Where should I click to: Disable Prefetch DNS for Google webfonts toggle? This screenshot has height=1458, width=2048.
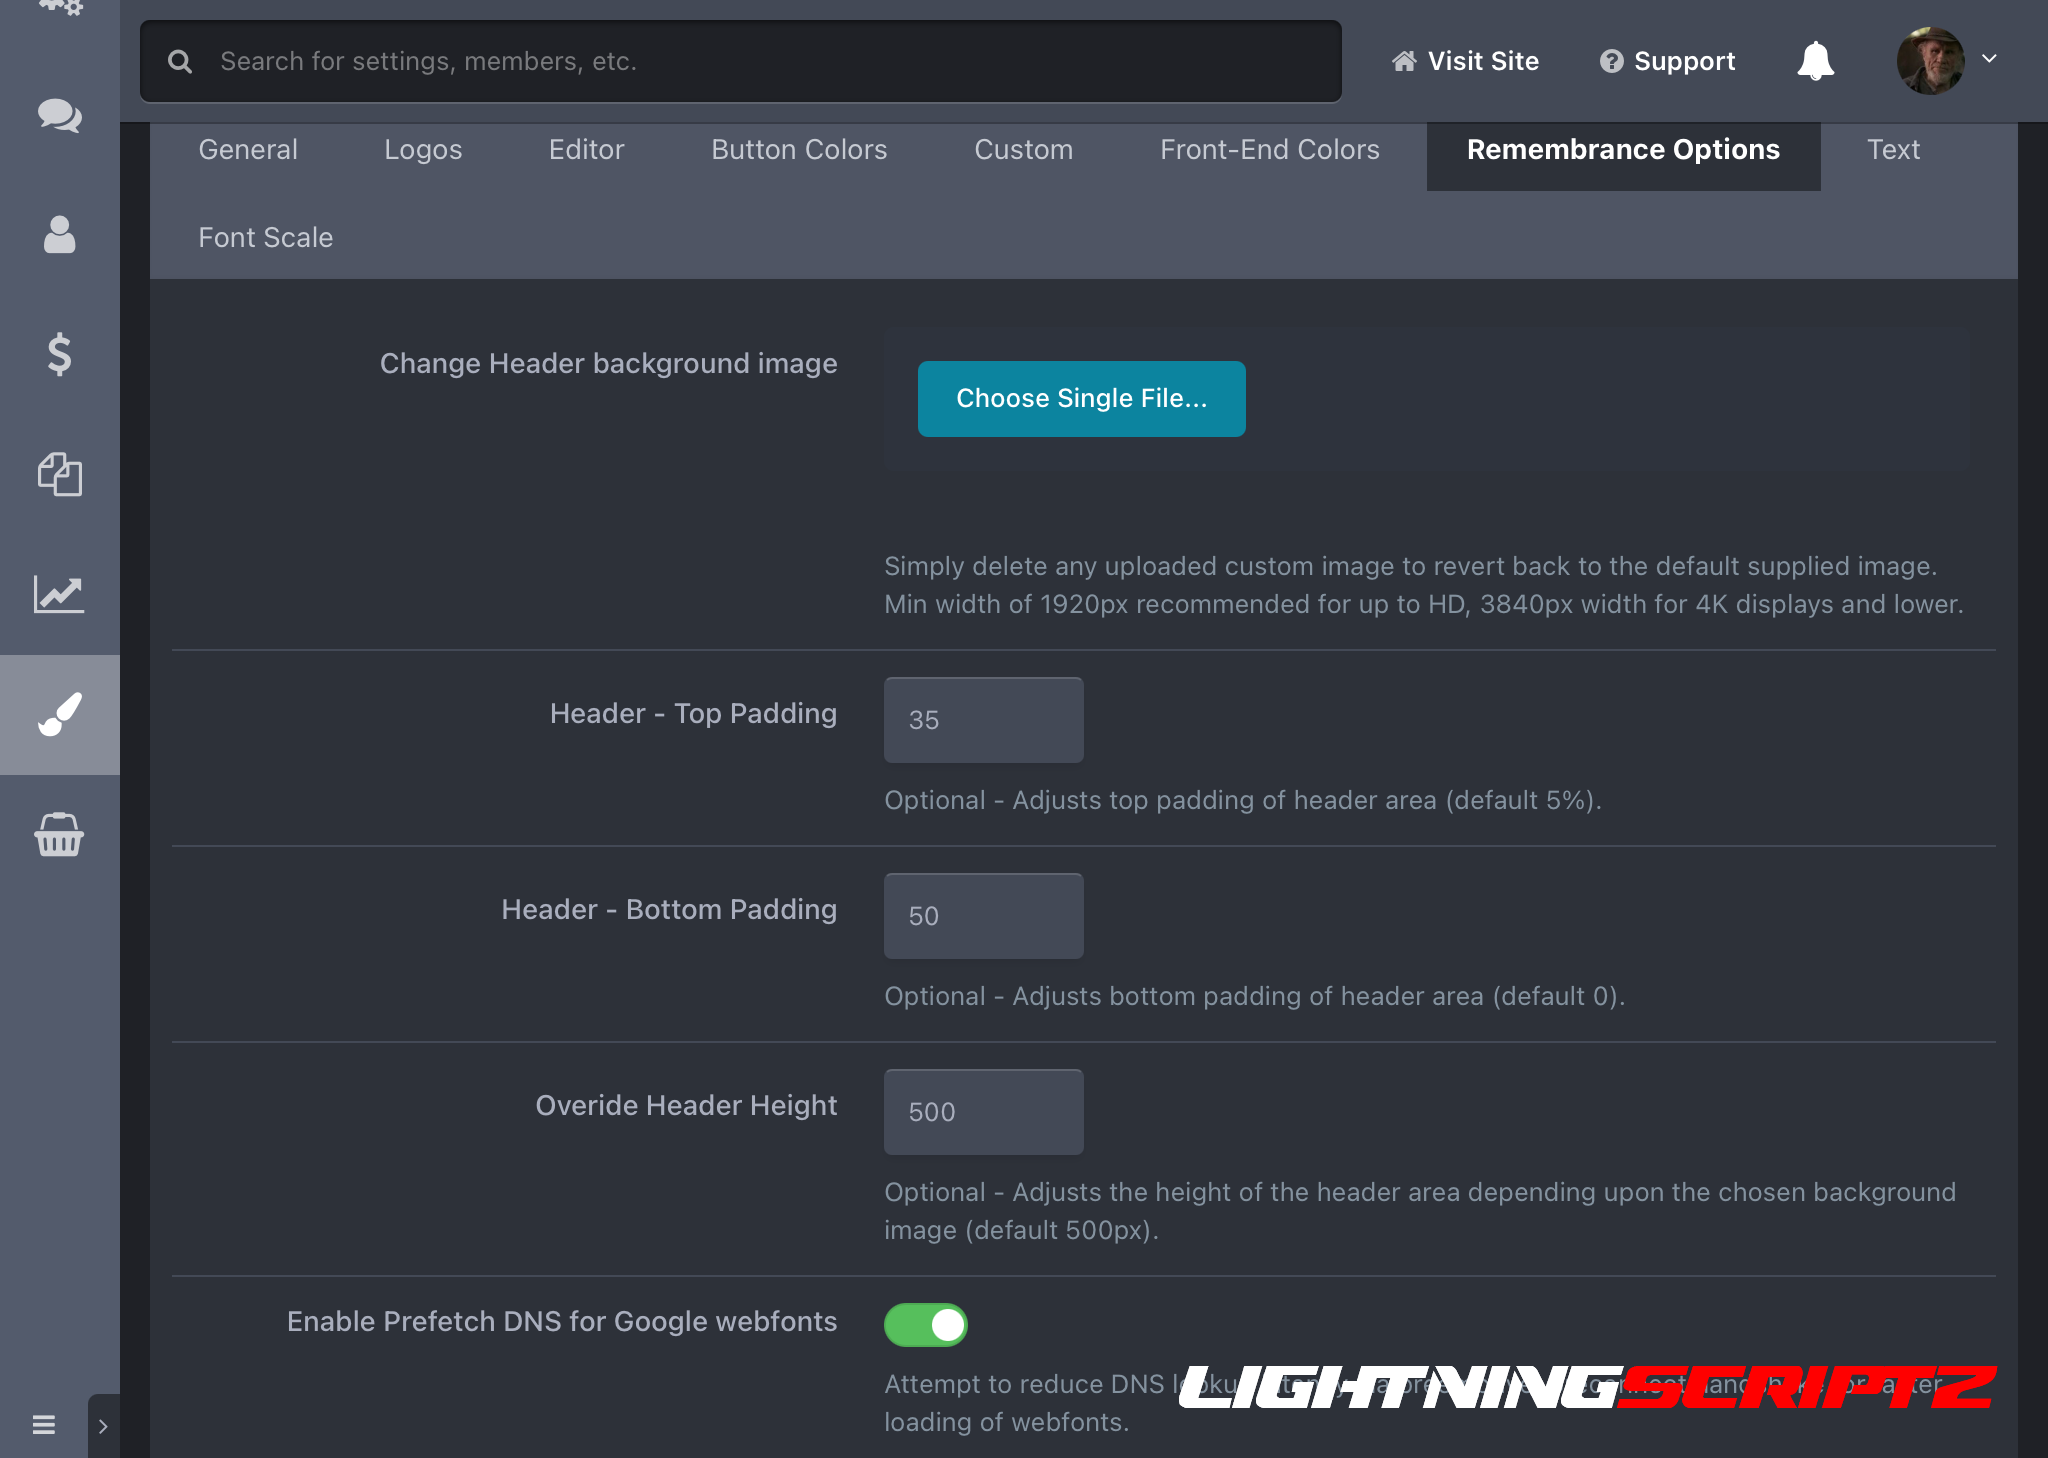(925, 1325)
